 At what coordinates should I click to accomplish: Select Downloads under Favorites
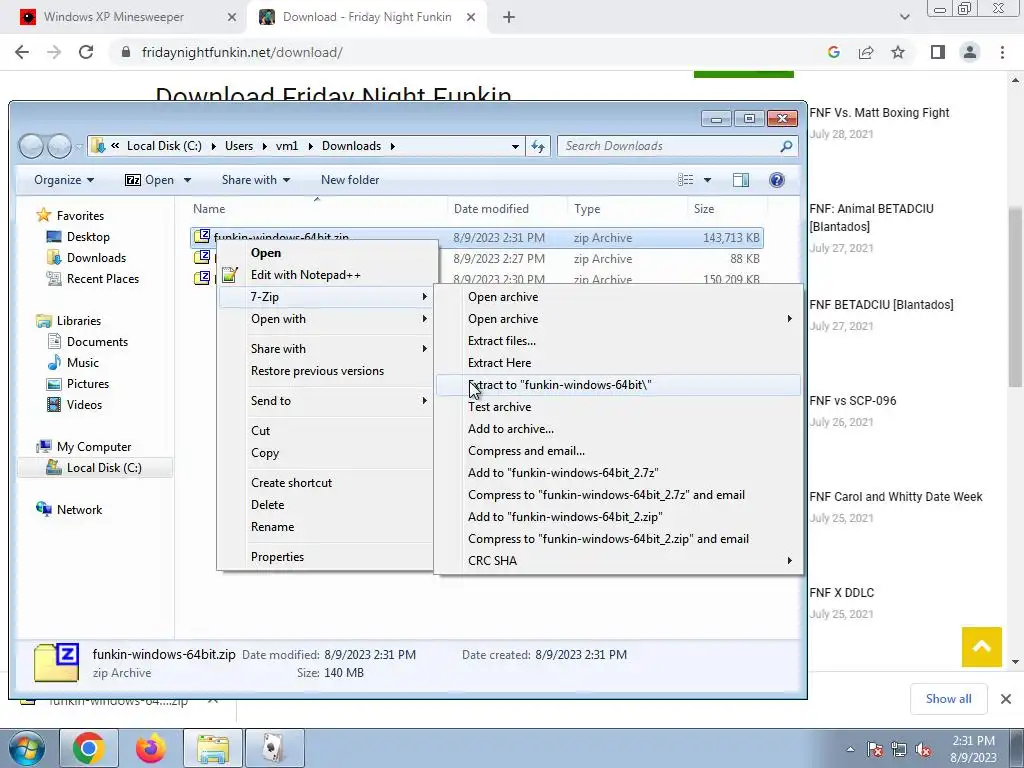click(96, 258)
